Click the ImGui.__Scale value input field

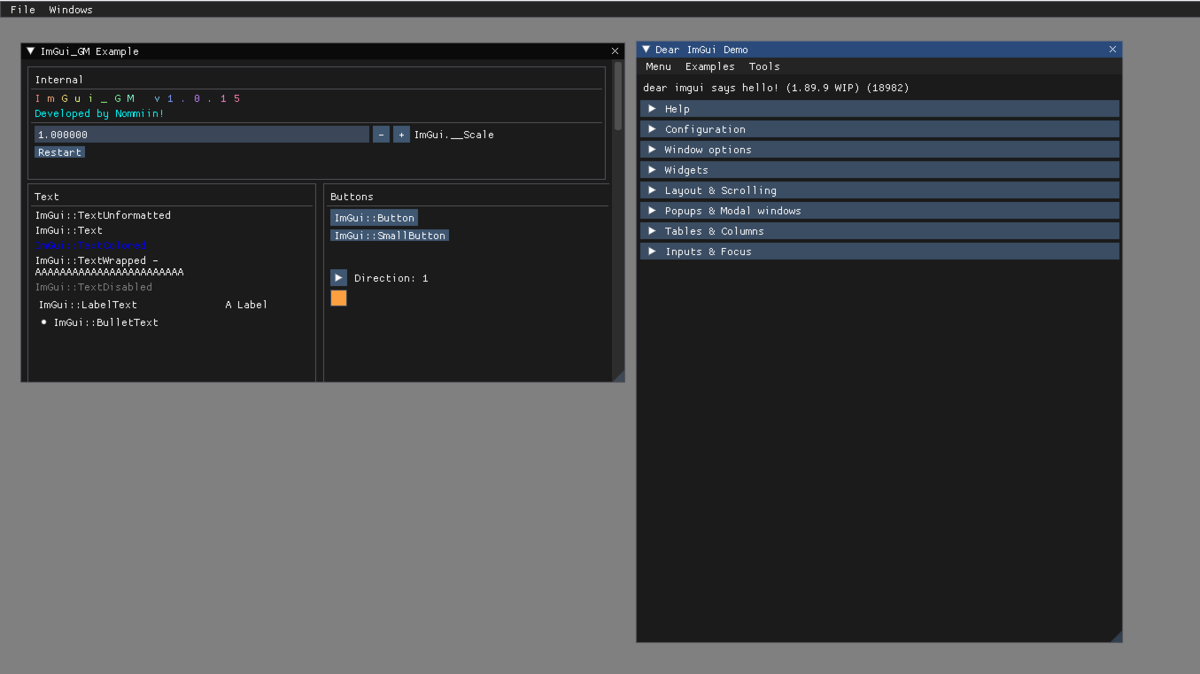point(201,134)
